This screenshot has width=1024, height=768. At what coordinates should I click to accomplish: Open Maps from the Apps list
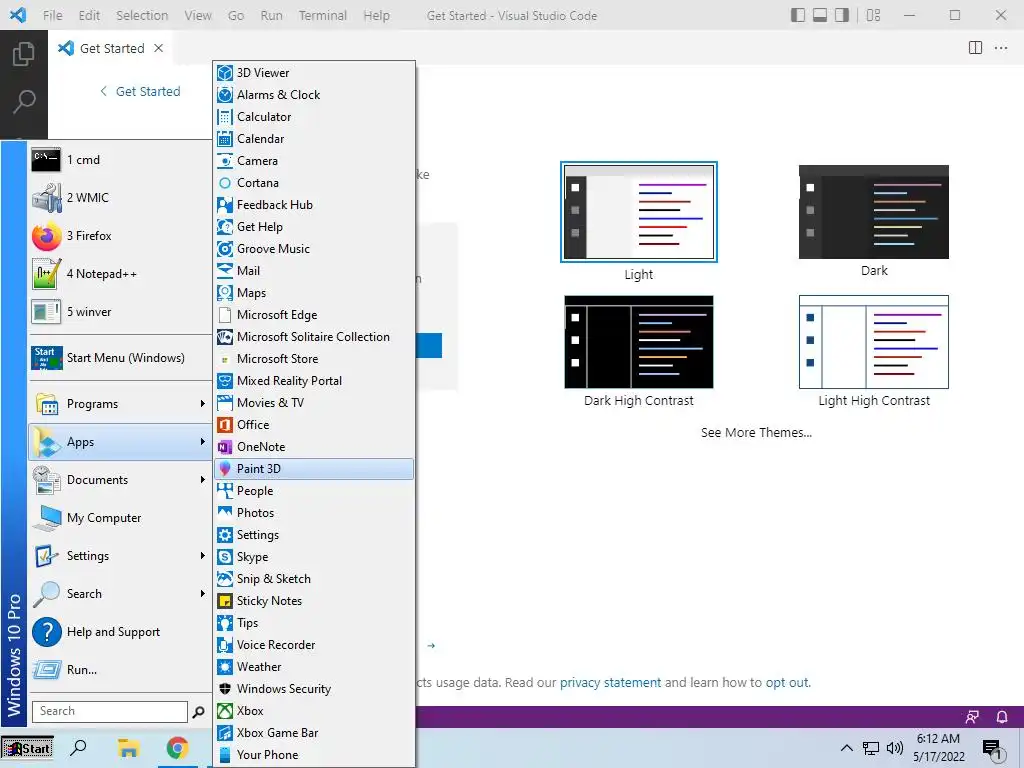coord(314,293)
